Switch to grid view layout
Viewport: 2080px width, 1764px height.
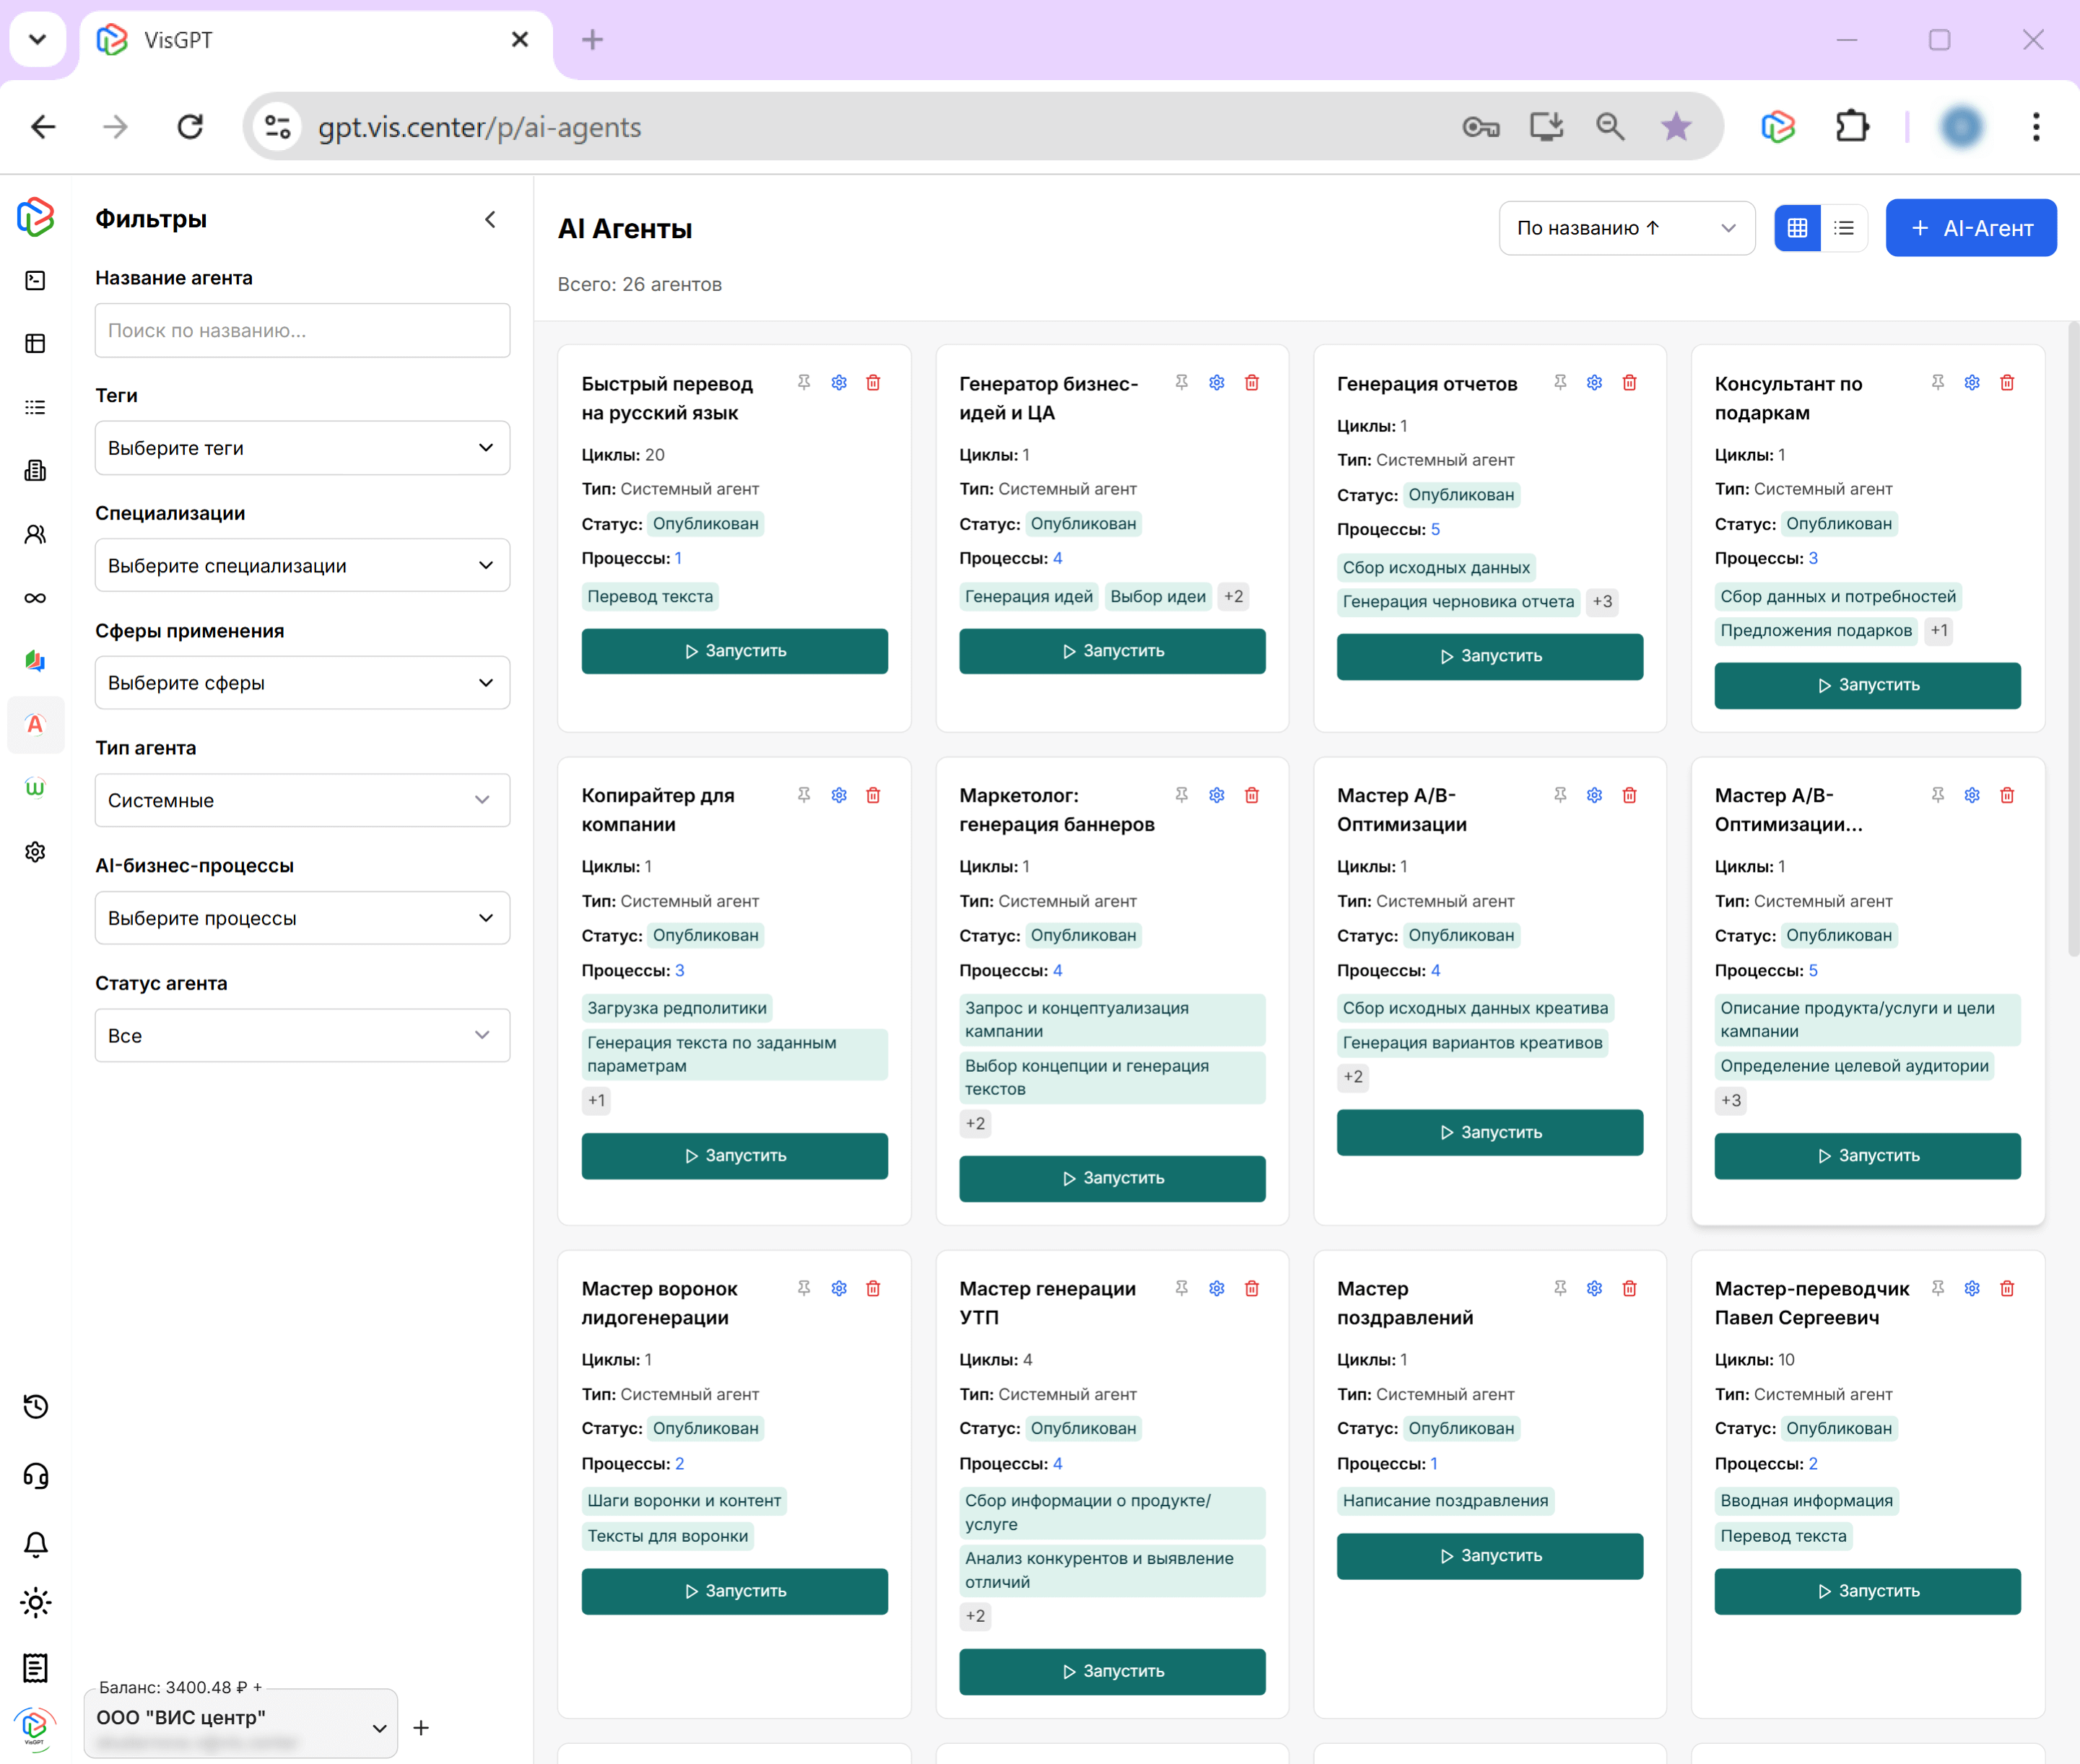tap(1797, 228)
